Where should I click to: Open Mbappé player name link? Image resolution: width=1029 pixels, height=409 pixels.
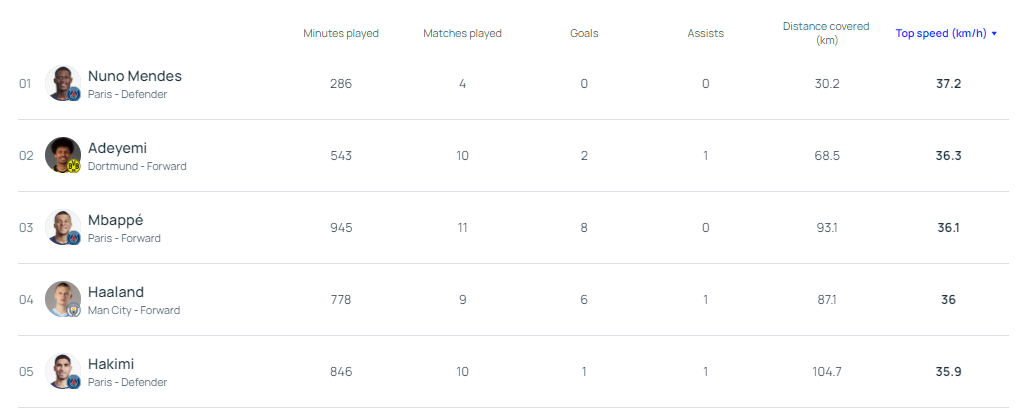(116, 220)
